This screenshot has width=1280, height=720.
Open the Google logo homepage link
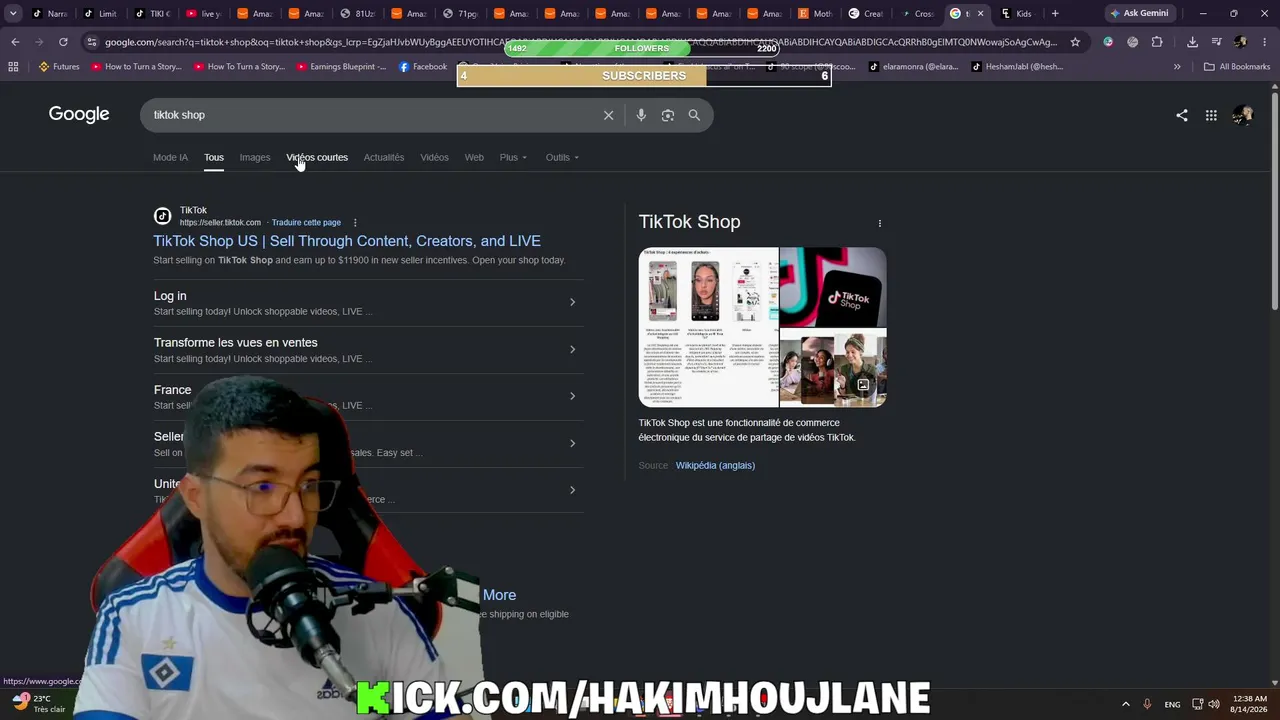(79, 114)
